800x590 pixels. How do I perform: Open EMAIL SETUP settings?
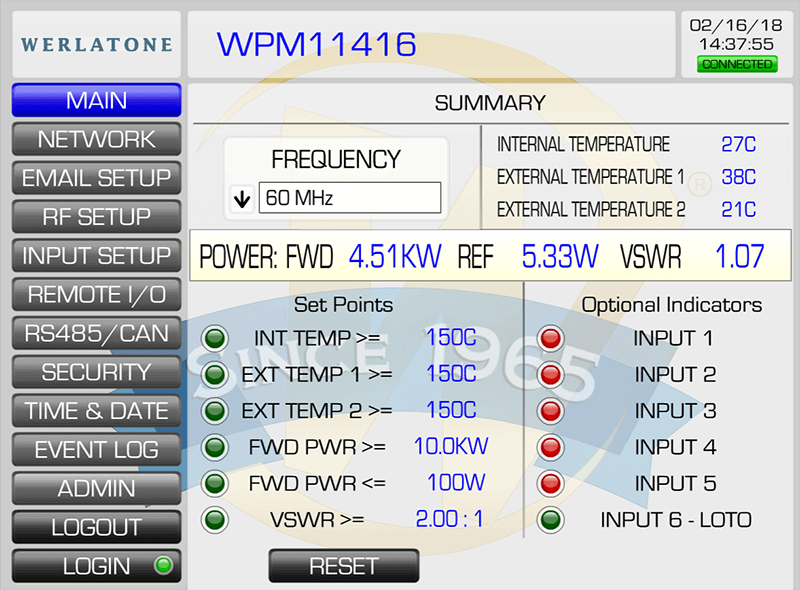pos(96,178)
